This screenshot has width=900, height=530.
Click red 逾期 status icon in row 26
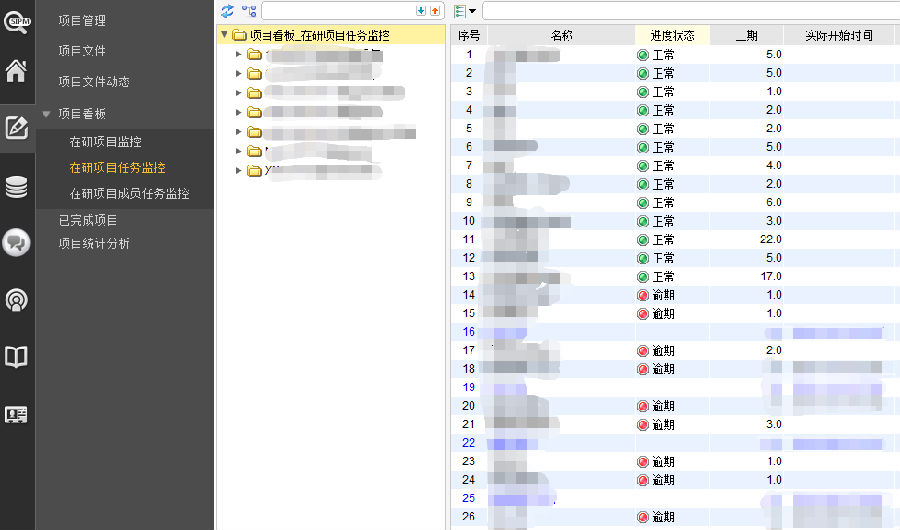pyautogui.click(x=643, y=517)
